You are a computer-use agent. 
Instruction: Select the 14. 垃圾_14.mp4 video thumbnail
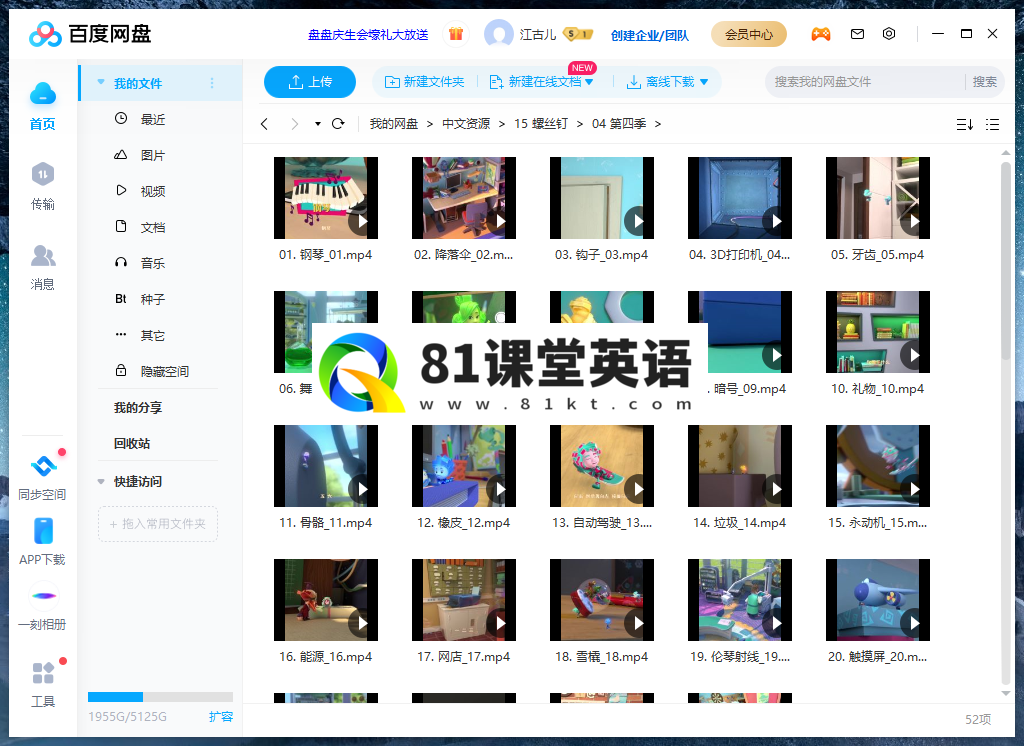(x=740, y=466)
